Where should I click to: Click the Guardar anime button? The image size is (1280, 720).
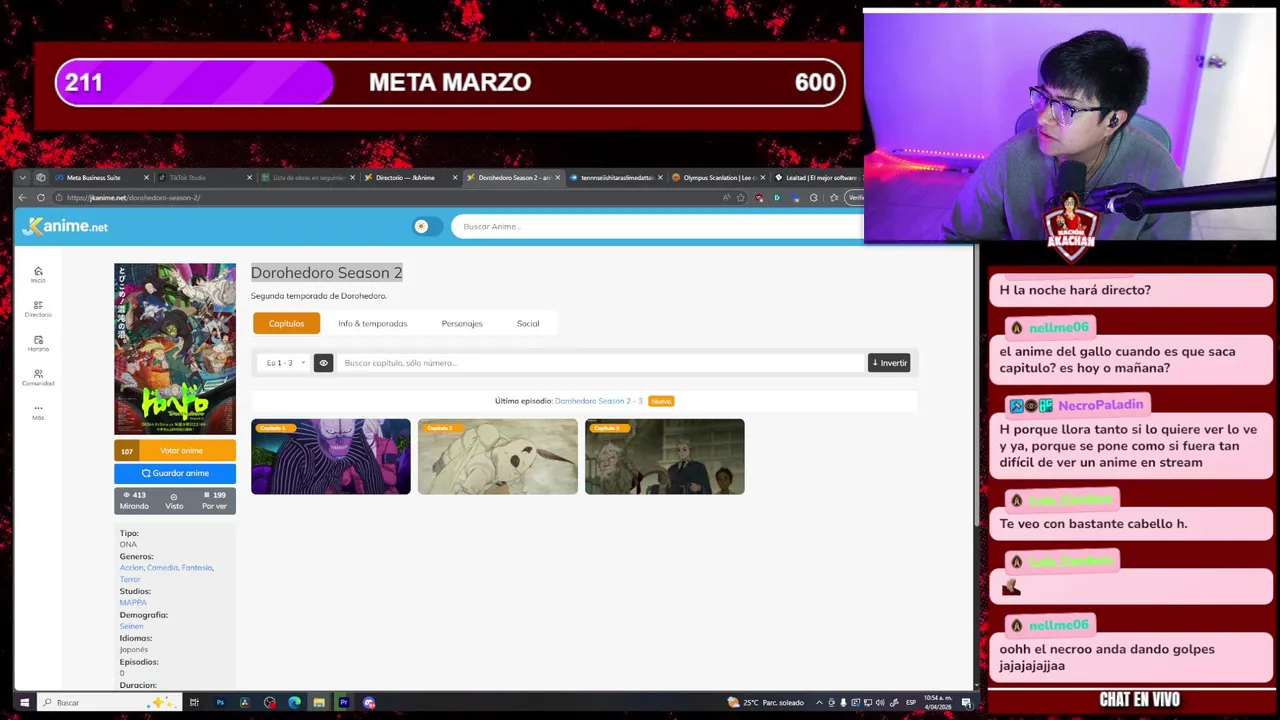click(x=175, y=473)
